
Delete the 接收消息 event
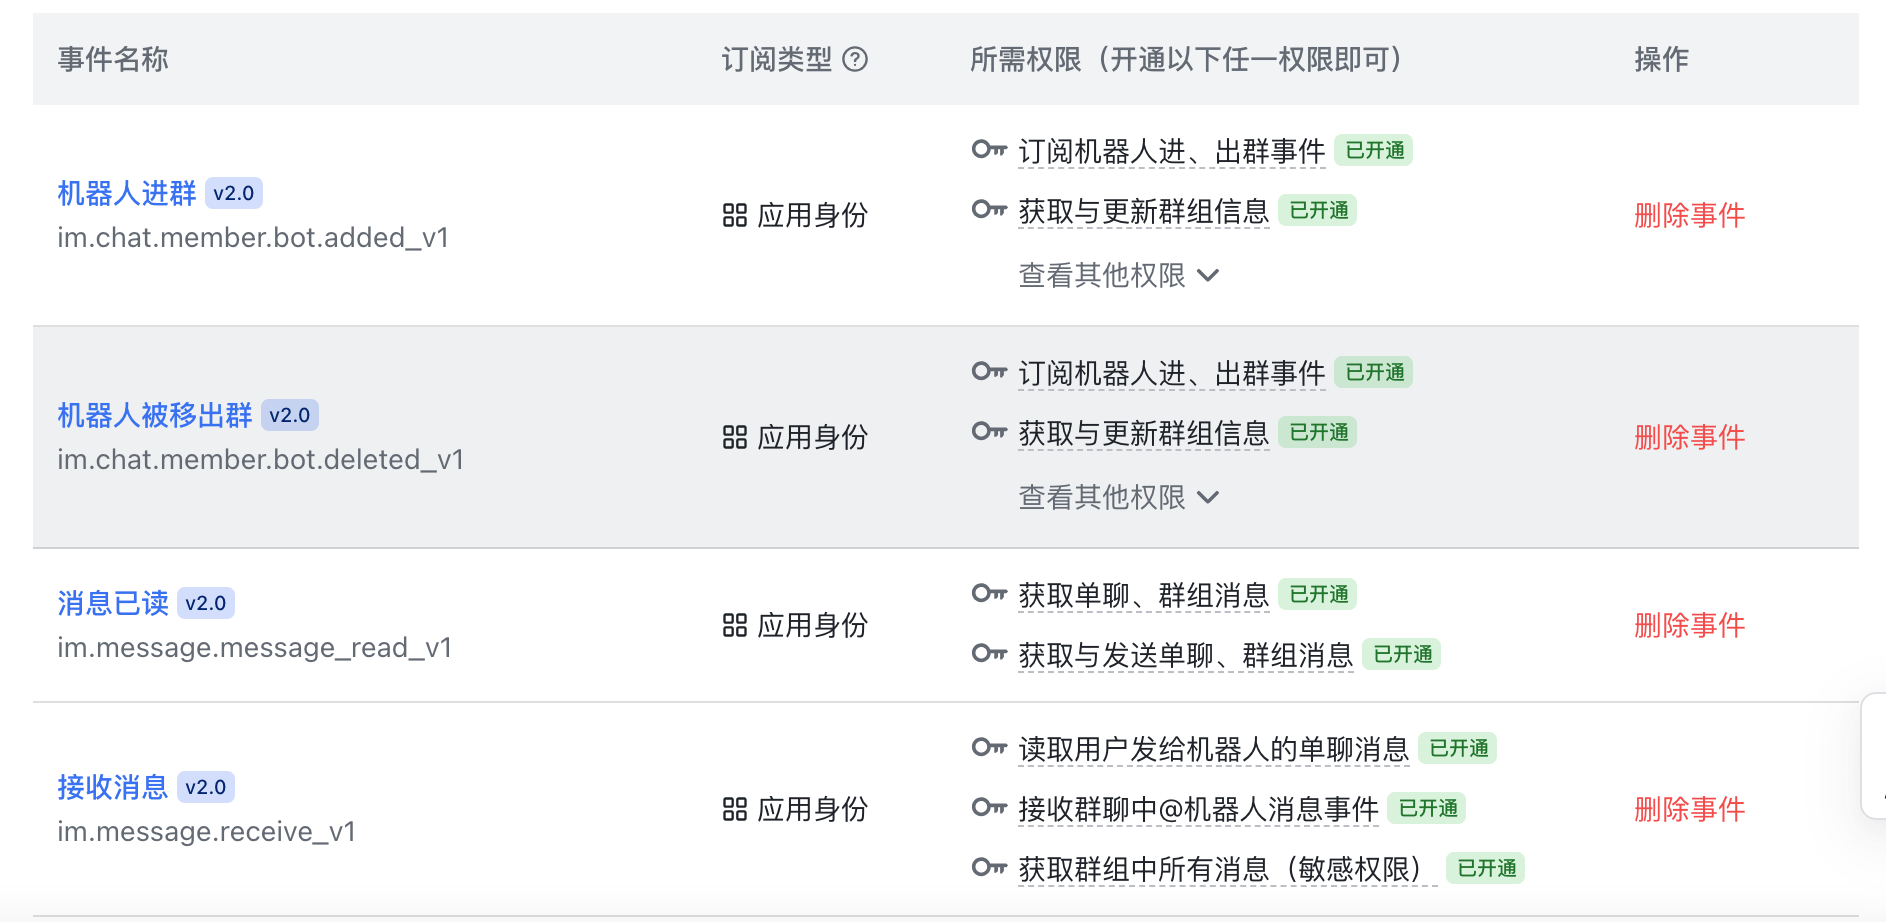point(1689,810)
